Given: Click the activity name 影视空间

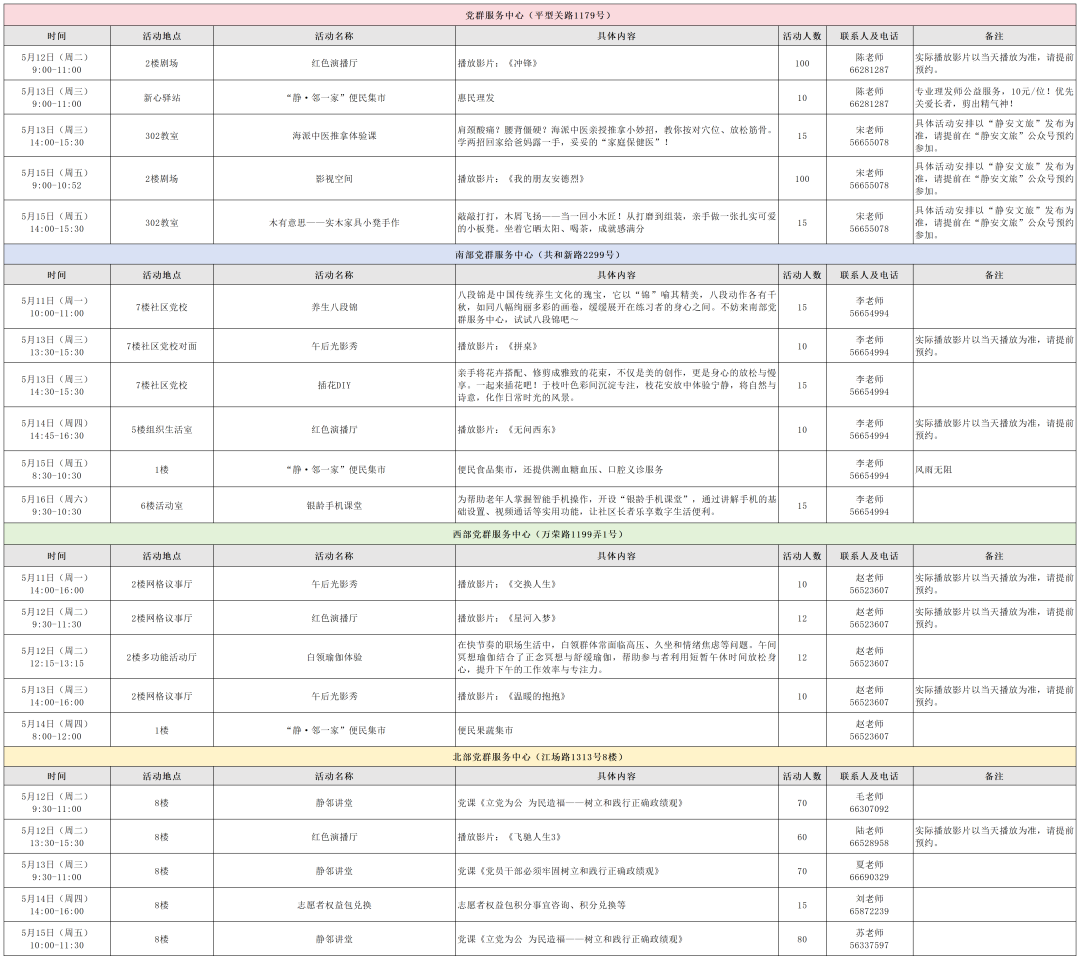Looking at the screenshot, I should tap(334, 179).
